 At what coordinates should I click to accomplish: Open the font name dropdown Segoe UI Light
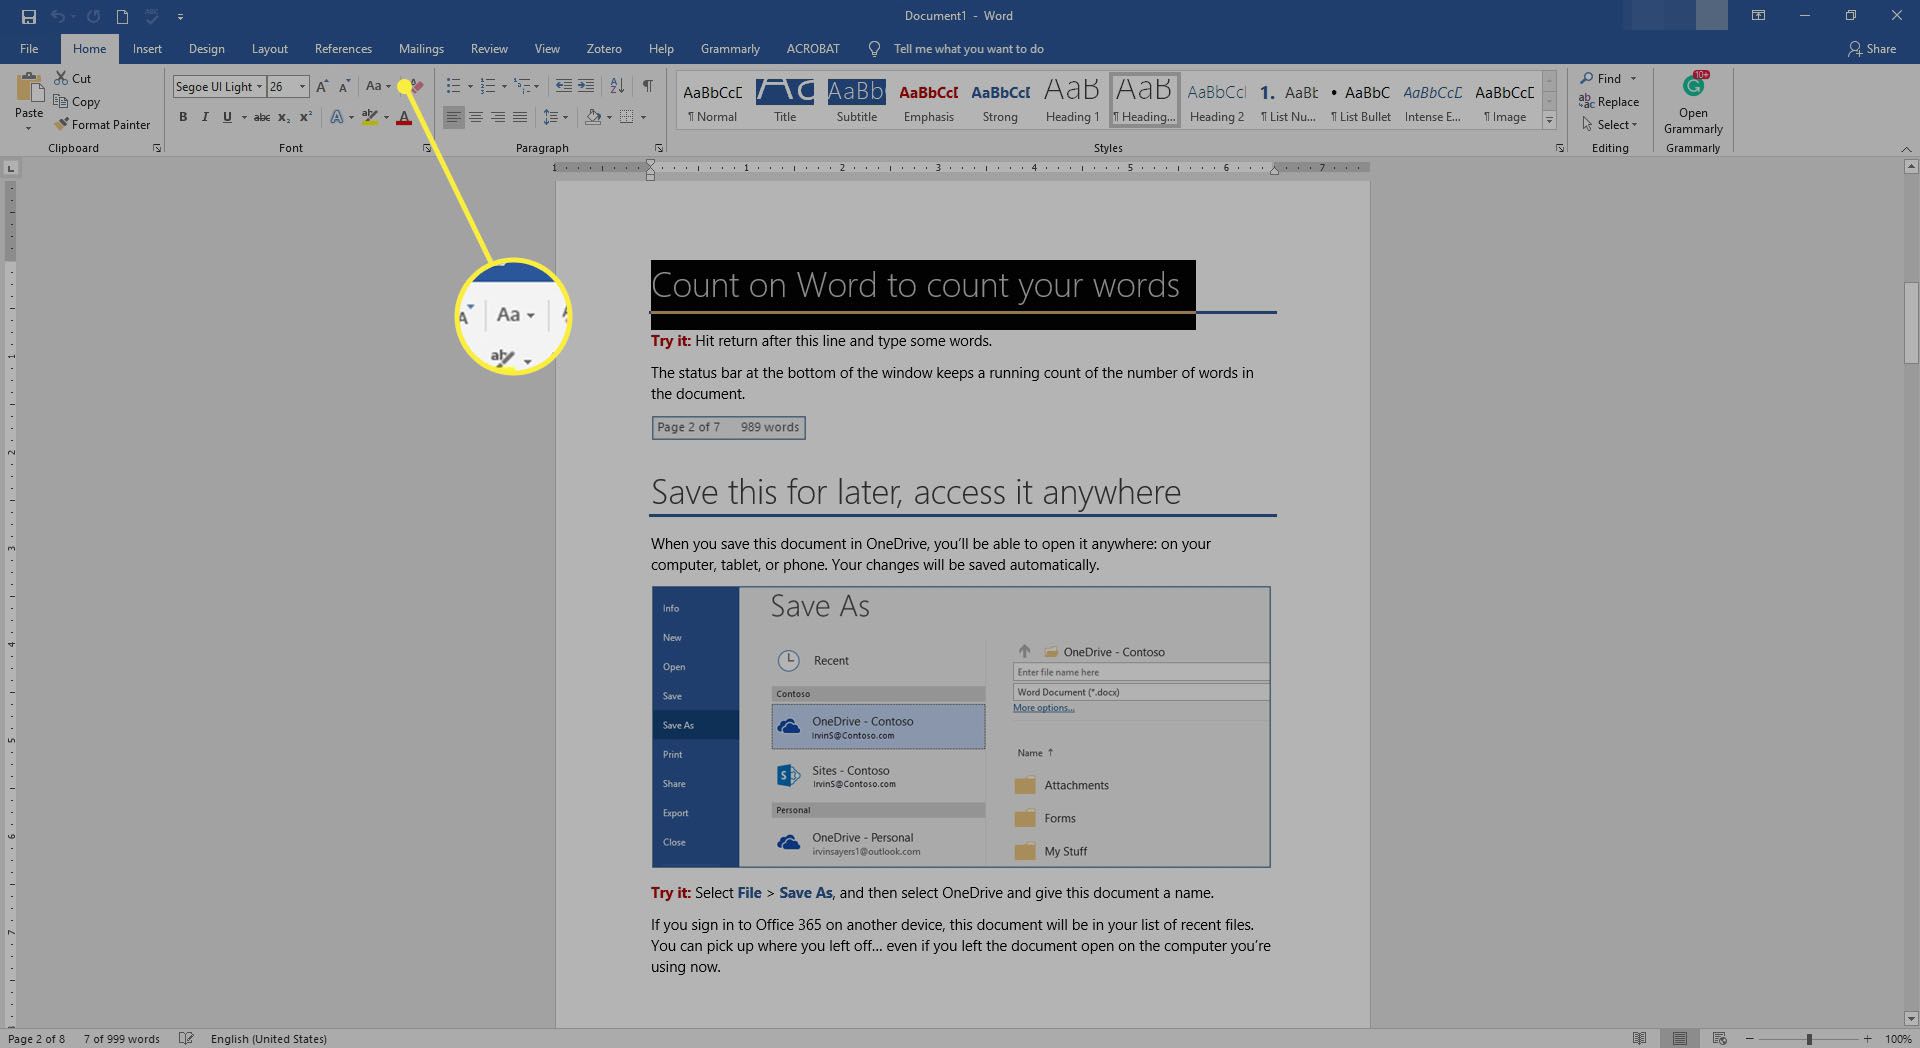(x=259, y=87)
